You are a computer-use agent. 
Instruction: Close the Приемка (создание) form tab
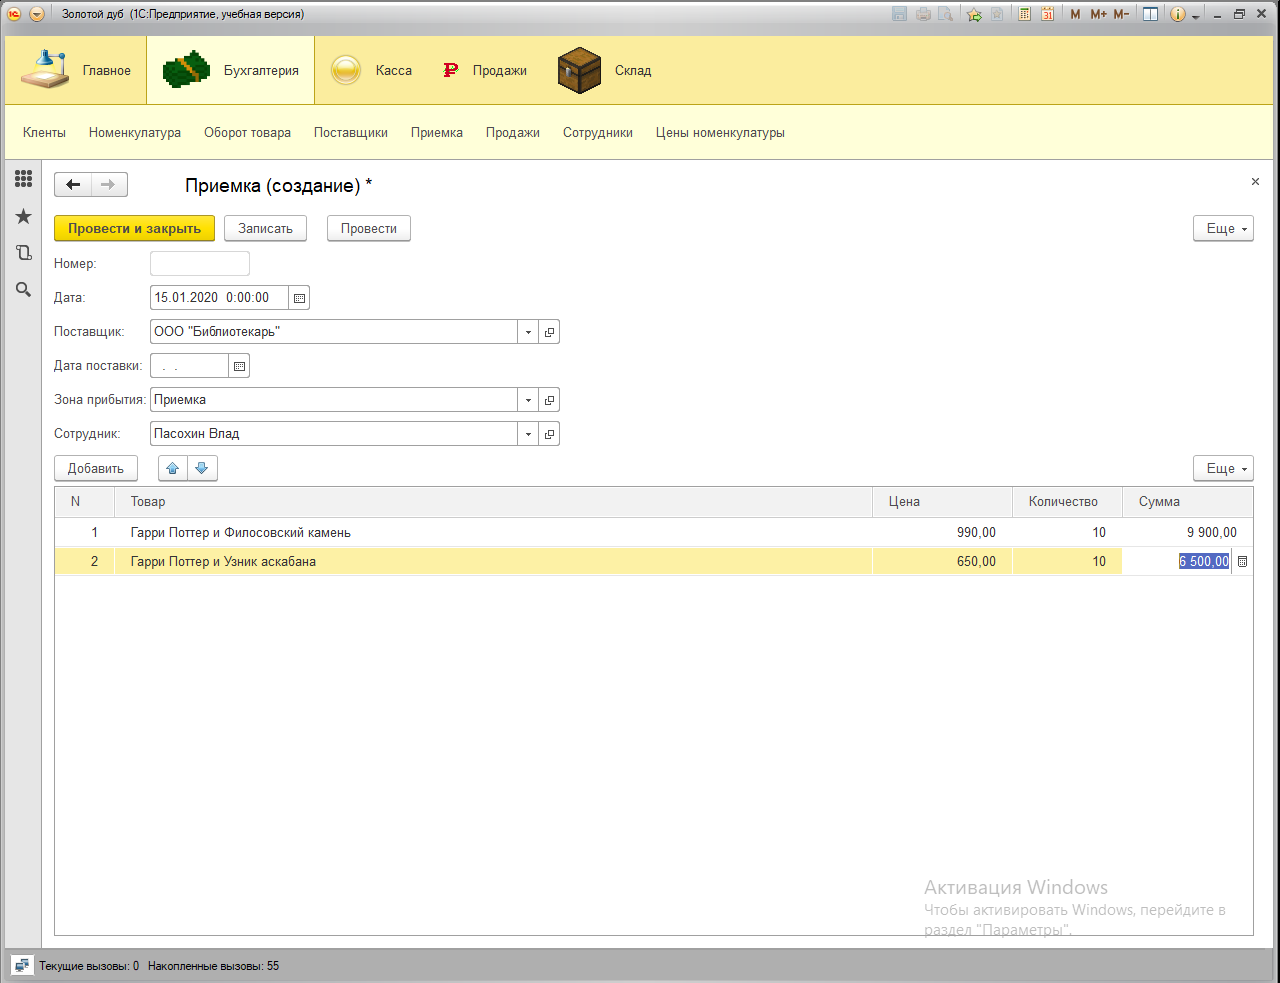coord(1255,182)
